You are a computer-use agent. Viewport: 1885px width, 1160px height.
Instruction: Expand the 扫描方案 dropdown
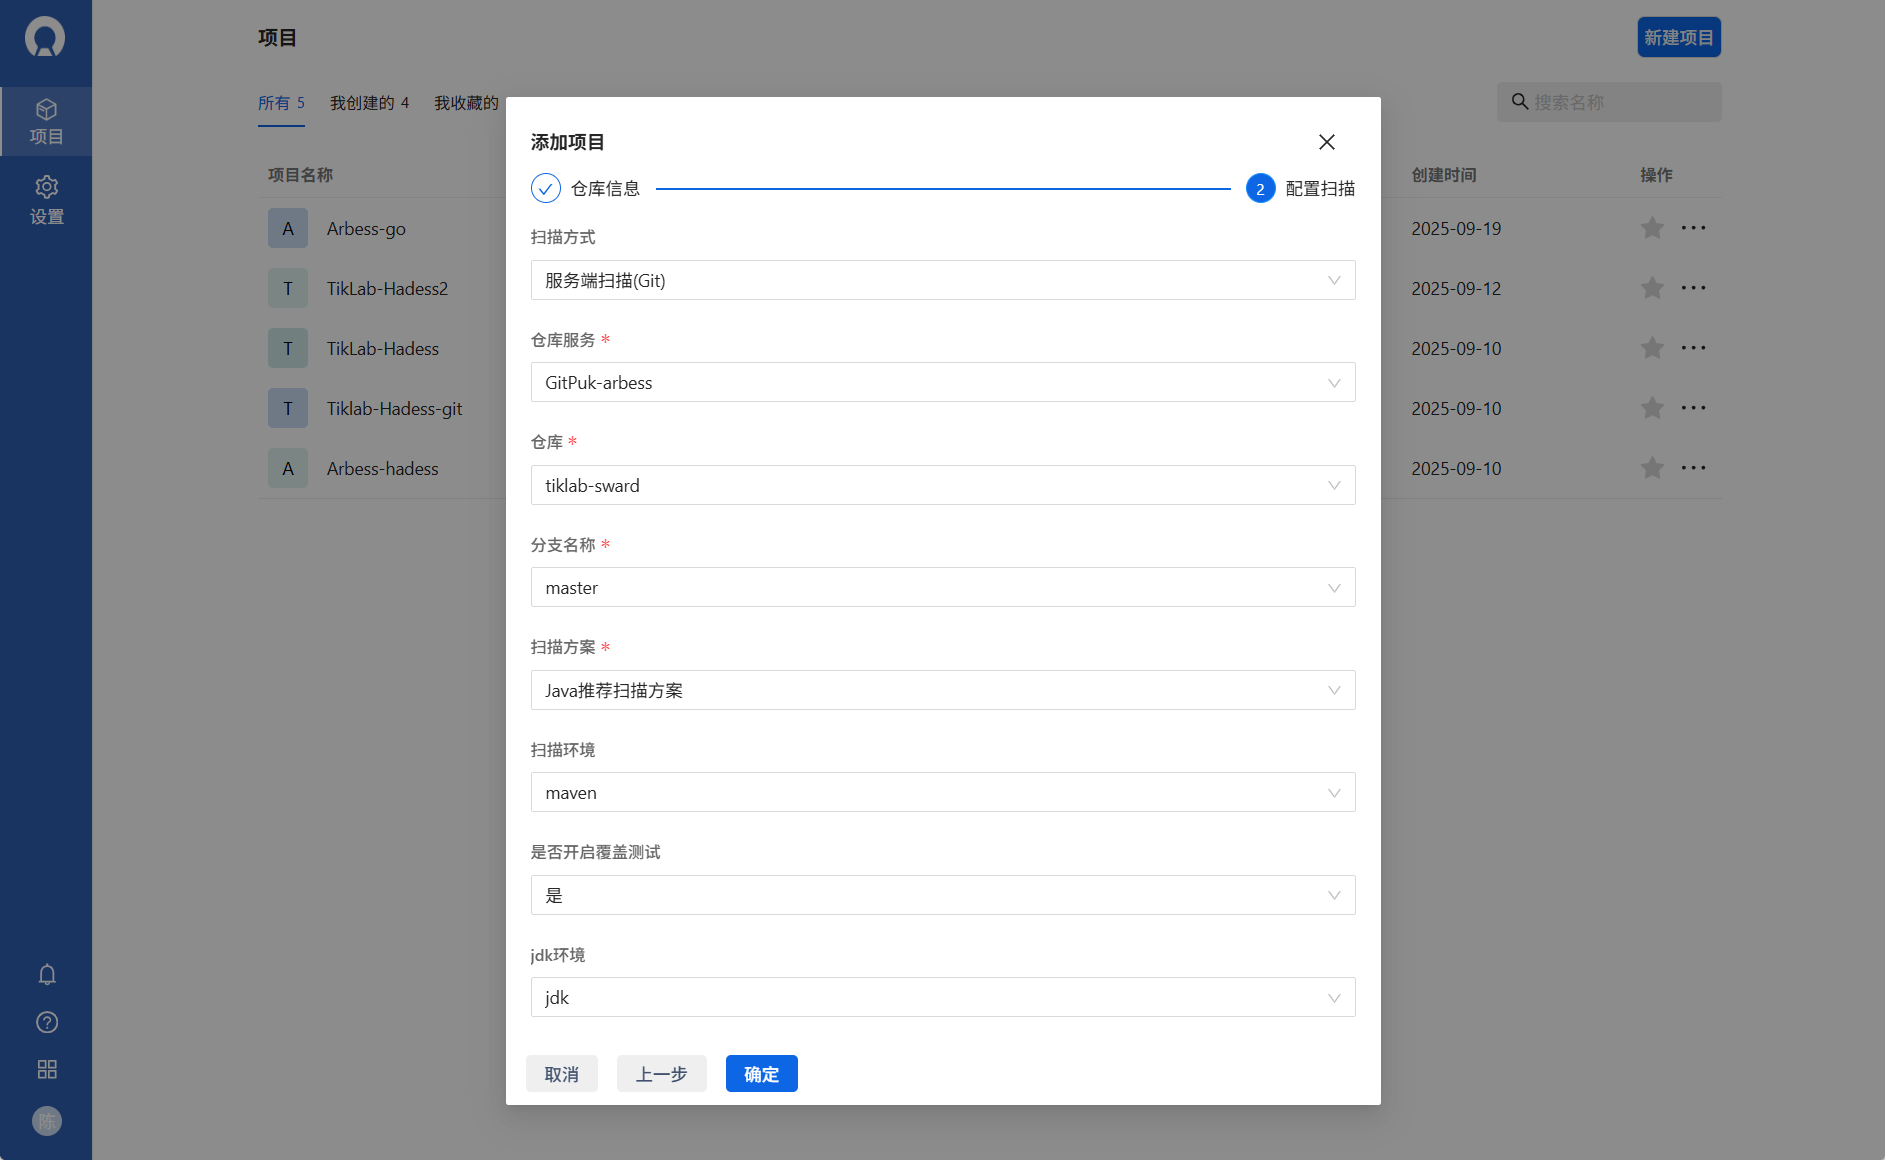(943, 690)
